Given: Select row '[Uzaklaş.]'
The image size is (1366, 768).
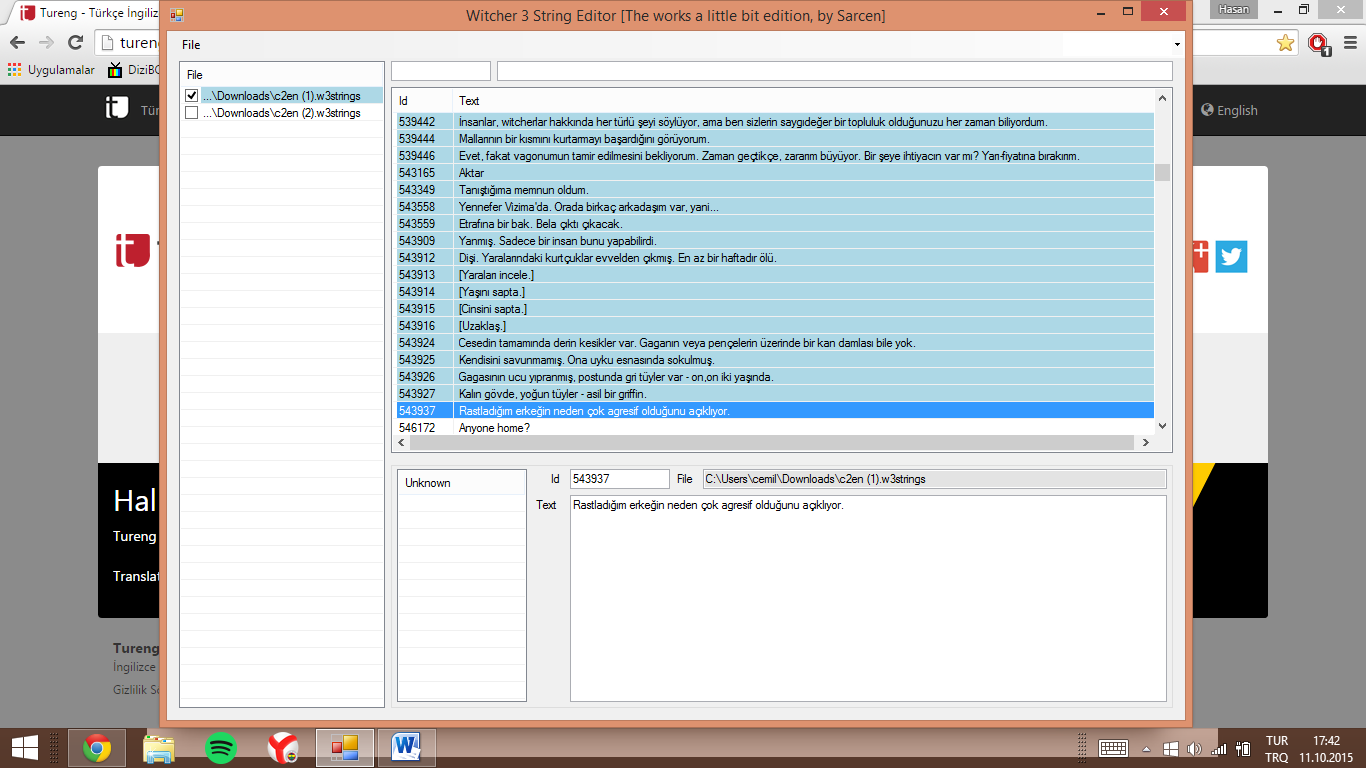Looking at the screenshot, I should pos(773,326).
